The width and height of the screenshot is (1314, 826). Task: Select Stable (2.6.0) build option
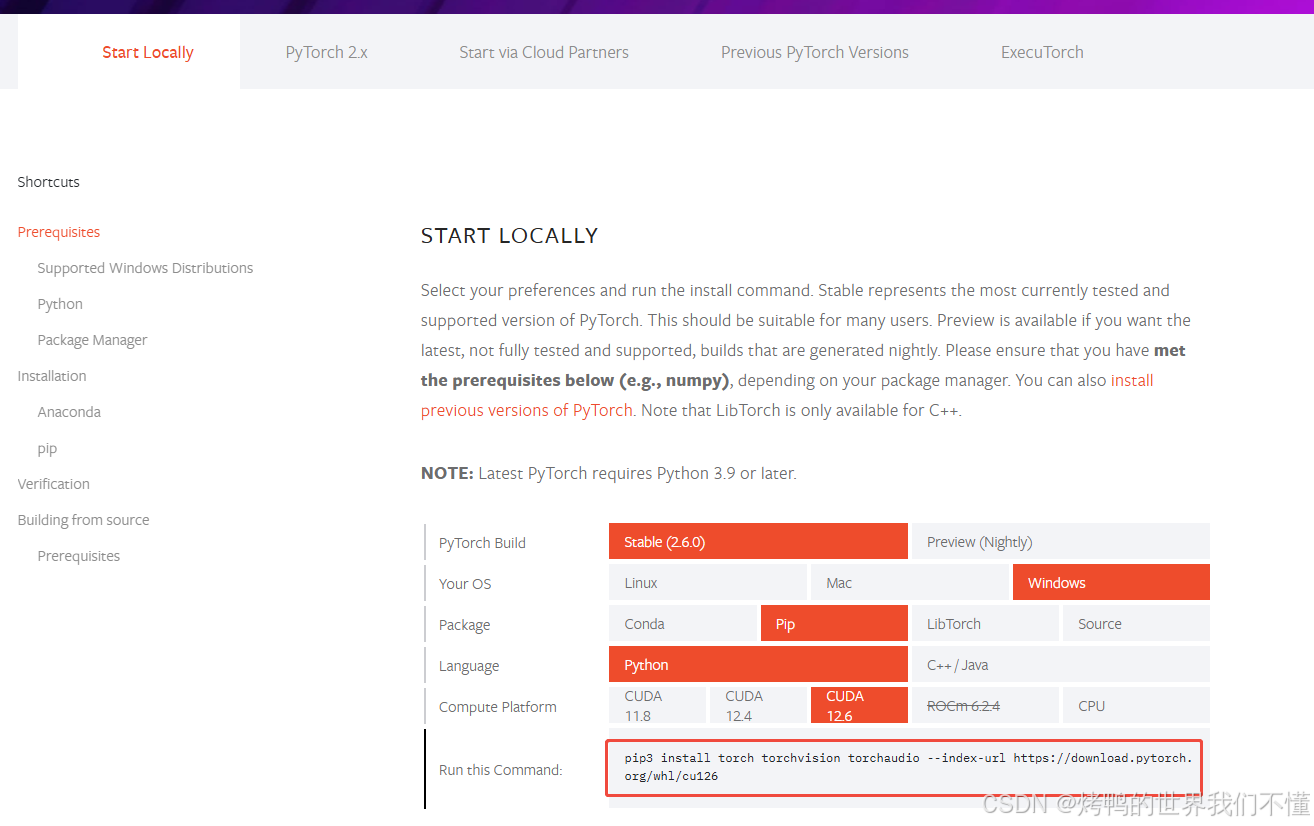tap(758, 541)
